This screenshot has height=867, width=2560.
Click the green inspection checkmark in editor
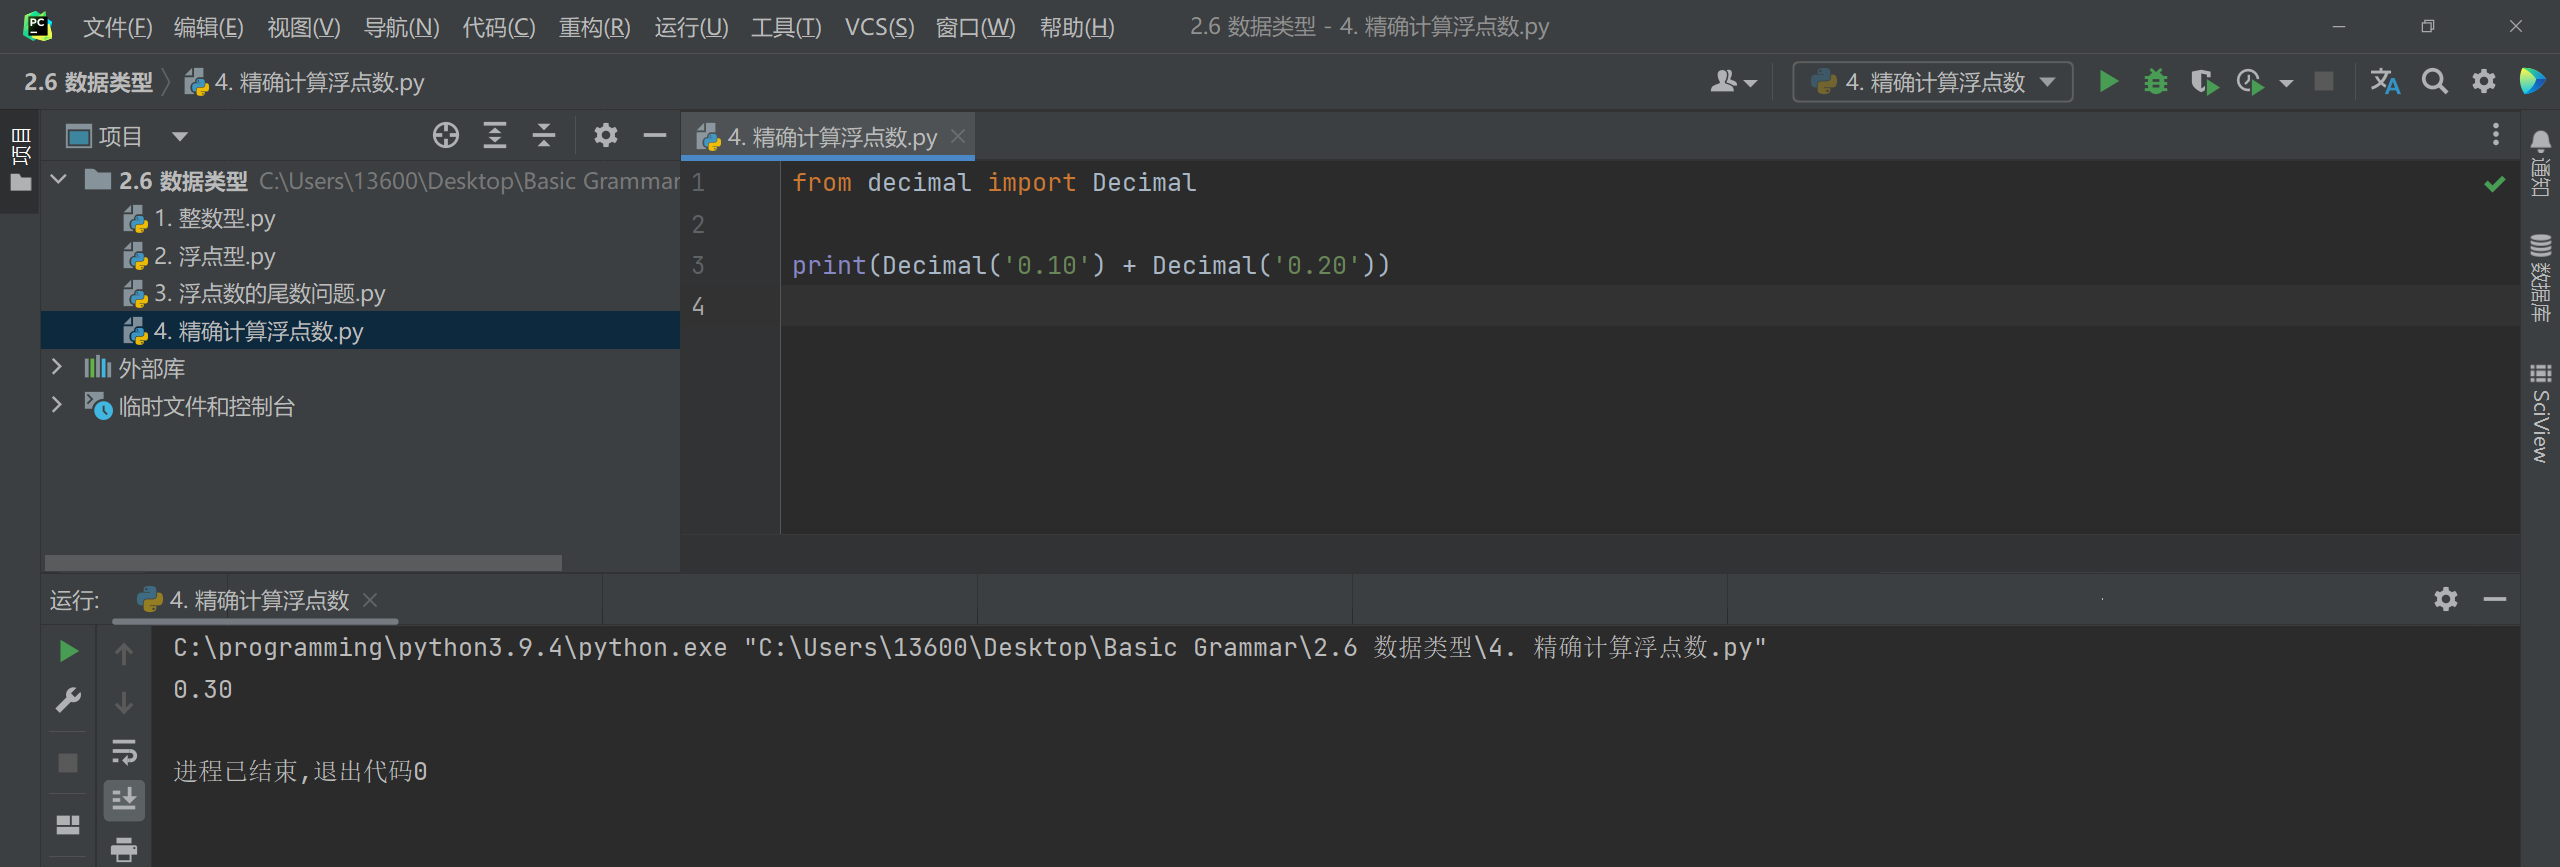2495,183
